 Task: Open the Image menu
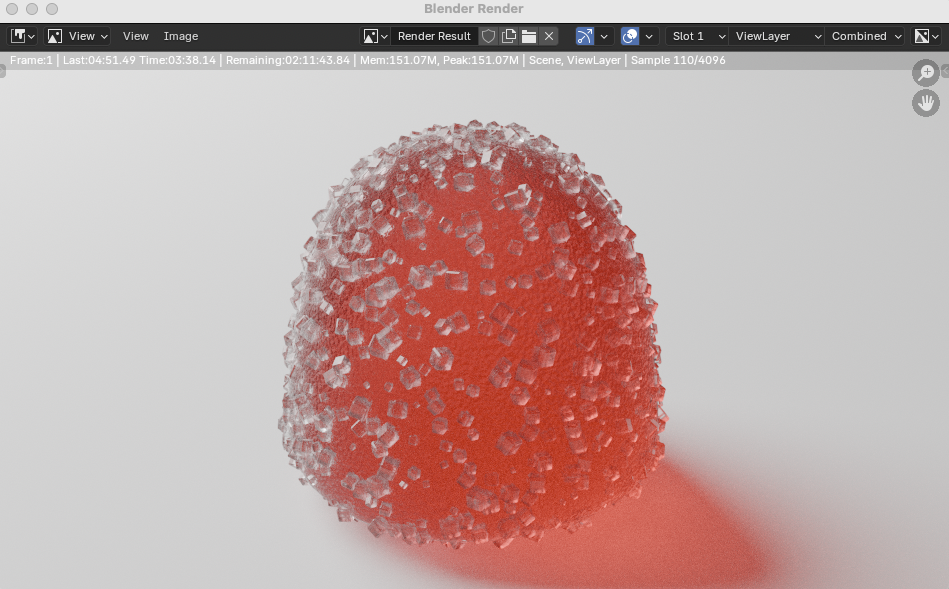181,36
